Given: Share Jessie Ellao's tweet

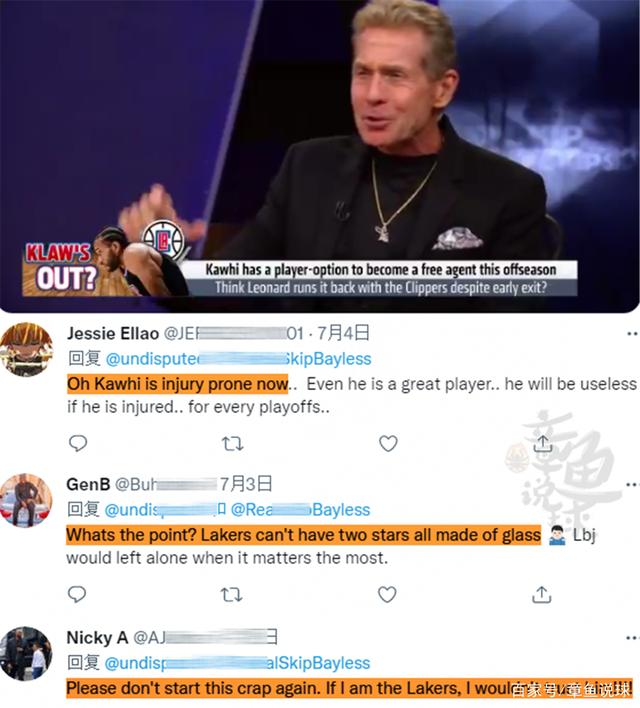Looking at the screenshot, I should tap(542, 443).
